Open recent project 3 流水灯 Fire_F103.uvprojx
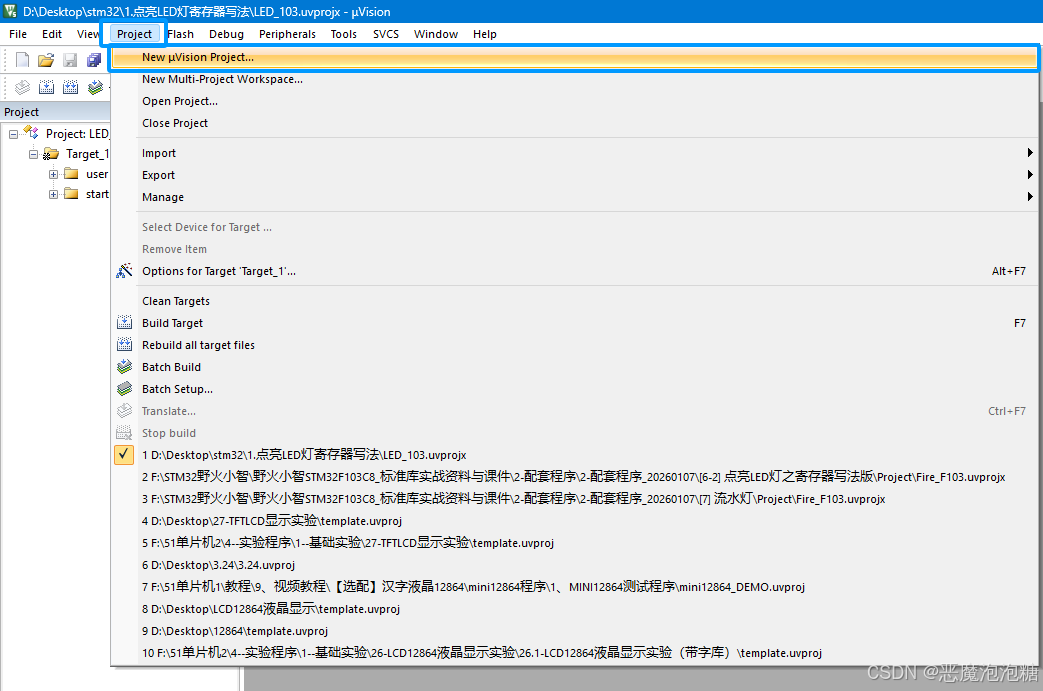 click(x=574, y=499)
